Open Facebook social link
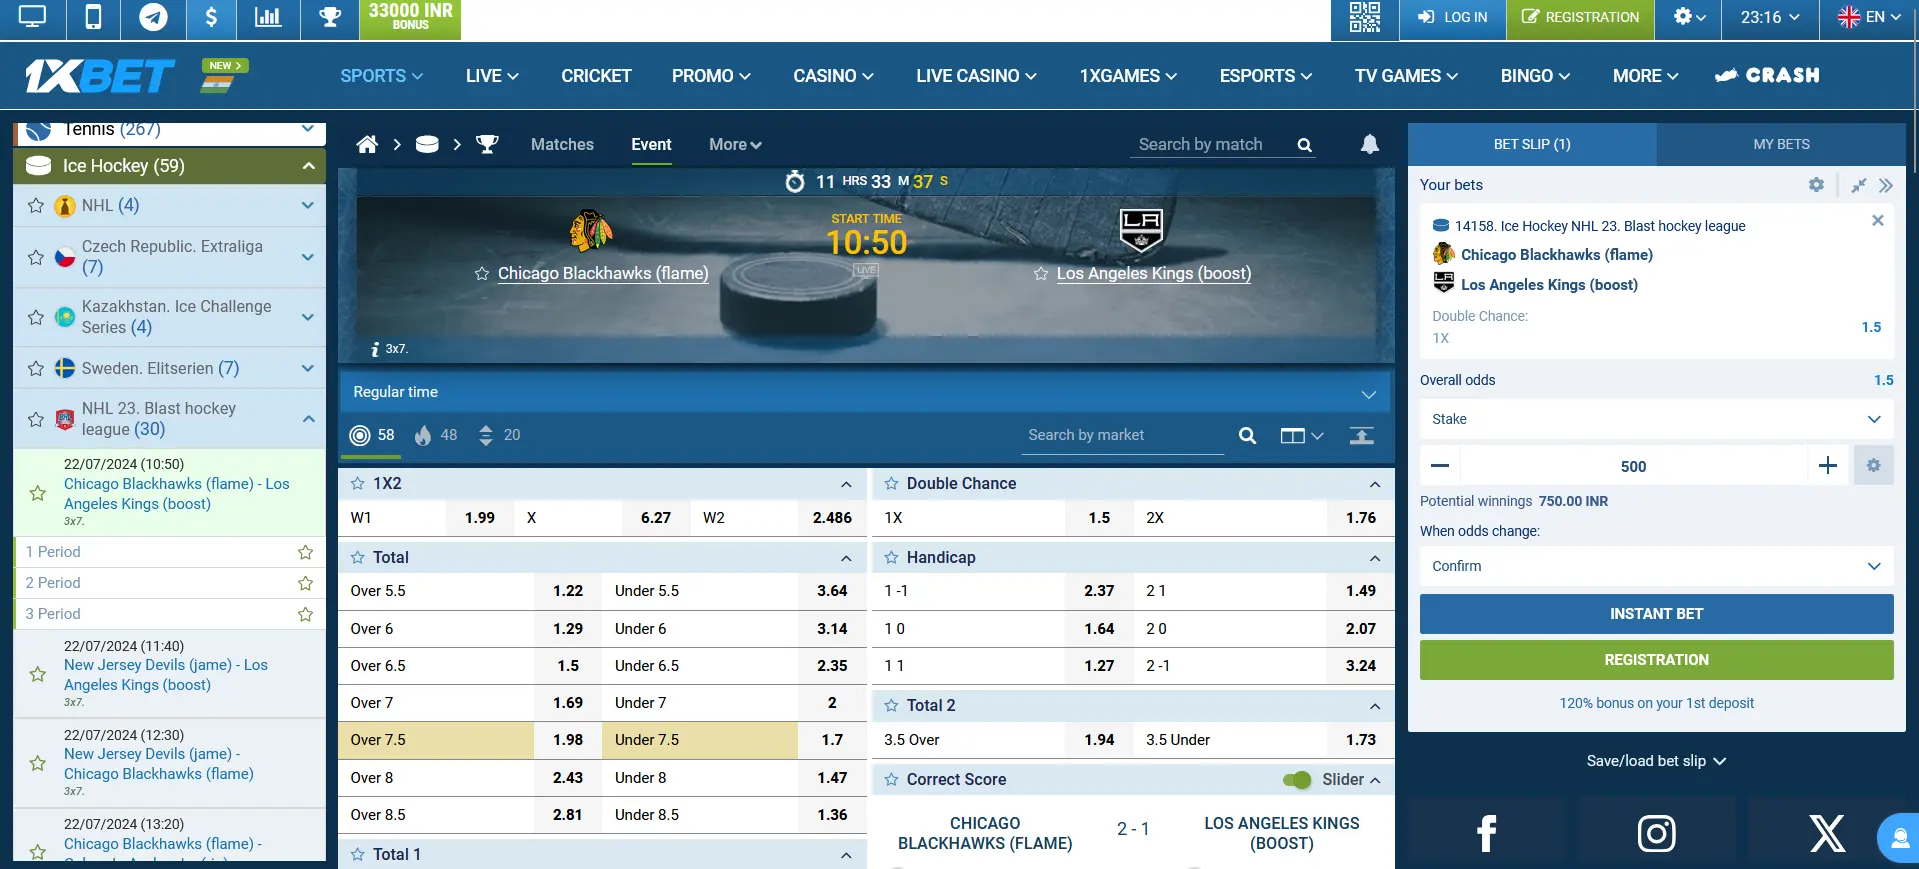1919x869 pixels. click(1486, 833)
